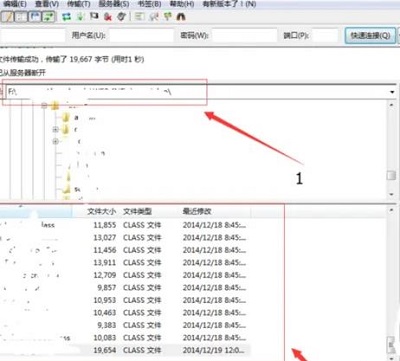Image resolution: width=400 pixels, height=361 pixels.
Task: Click the red disconnect from server icon
Action: pos(107,17)
